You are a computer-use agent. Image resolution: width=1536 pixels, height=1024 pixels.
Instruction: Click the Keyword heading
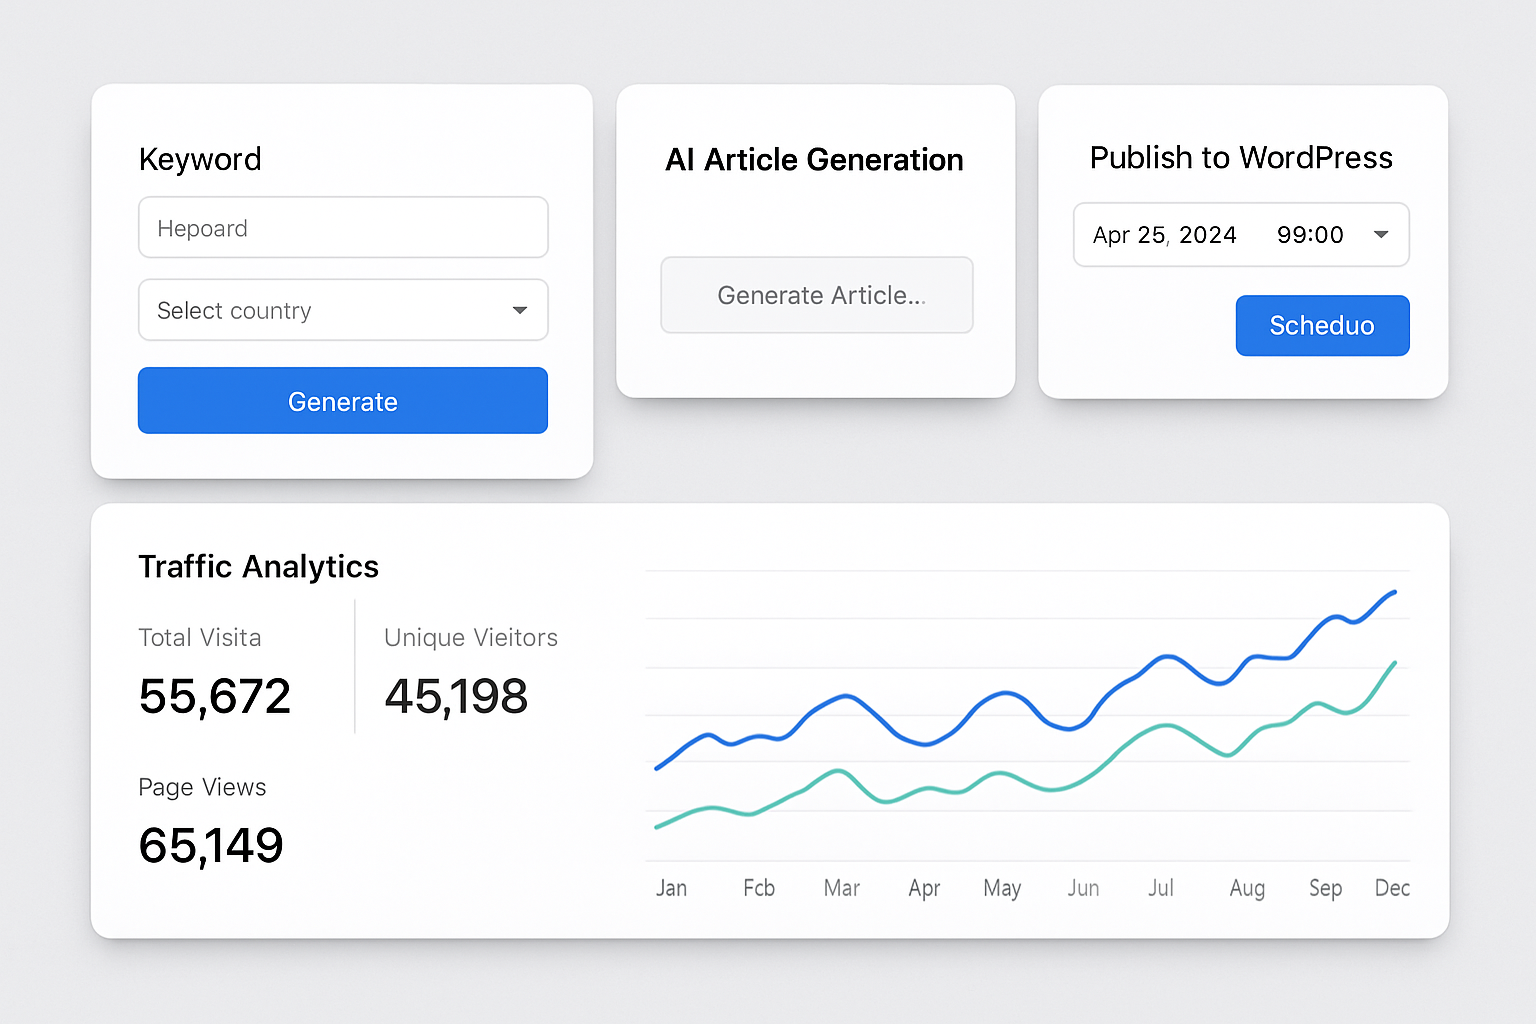pyautogui.click(x=200, y=159)
